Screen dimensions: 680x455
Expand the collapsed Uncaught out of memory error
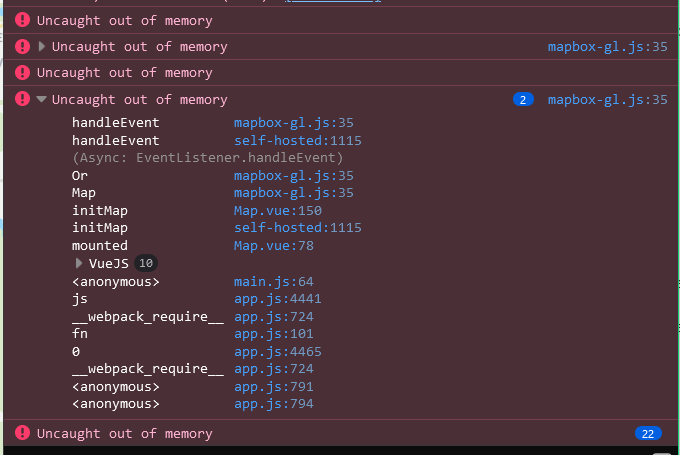click(42, 46)
